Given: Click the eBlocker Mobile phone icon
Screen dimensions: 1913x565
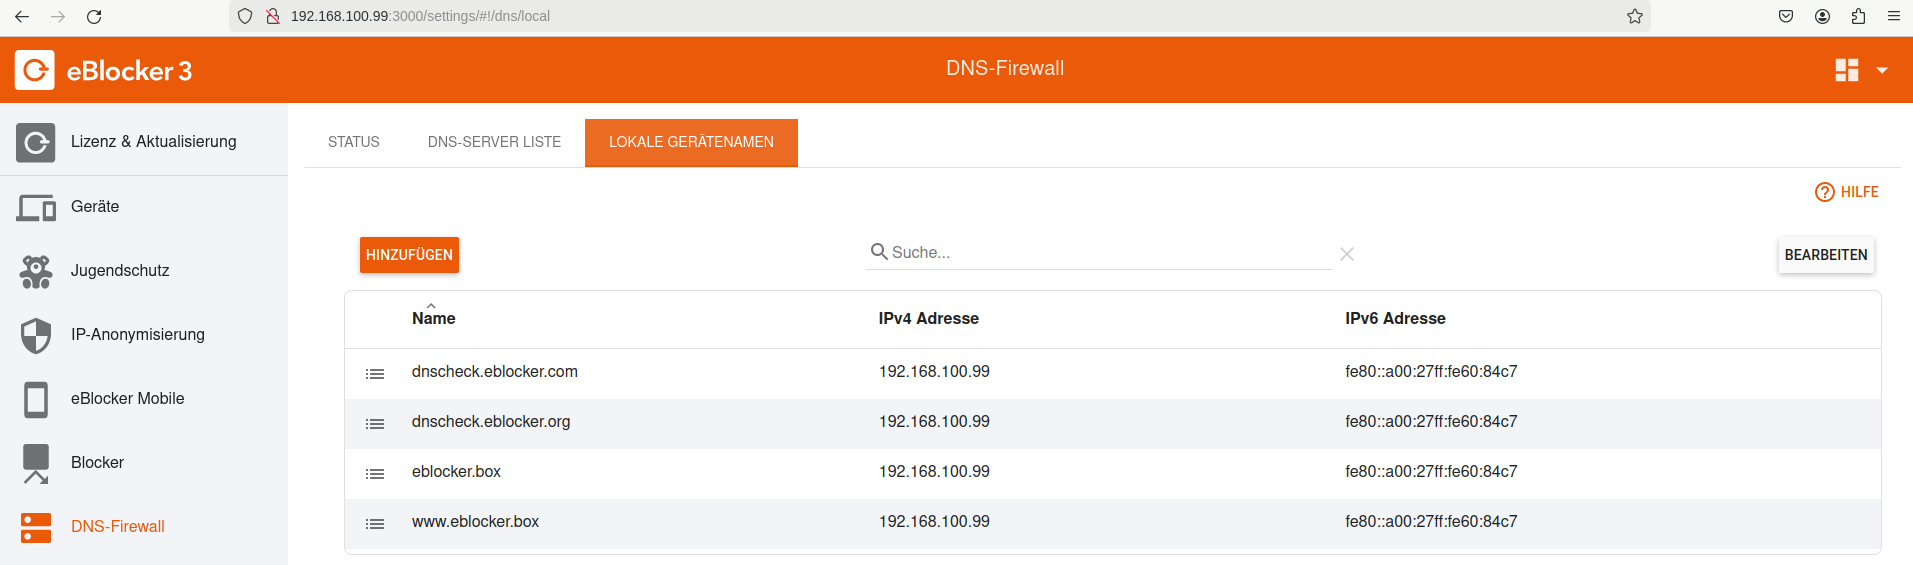Looking at the screenshot, I should [36, 399].
